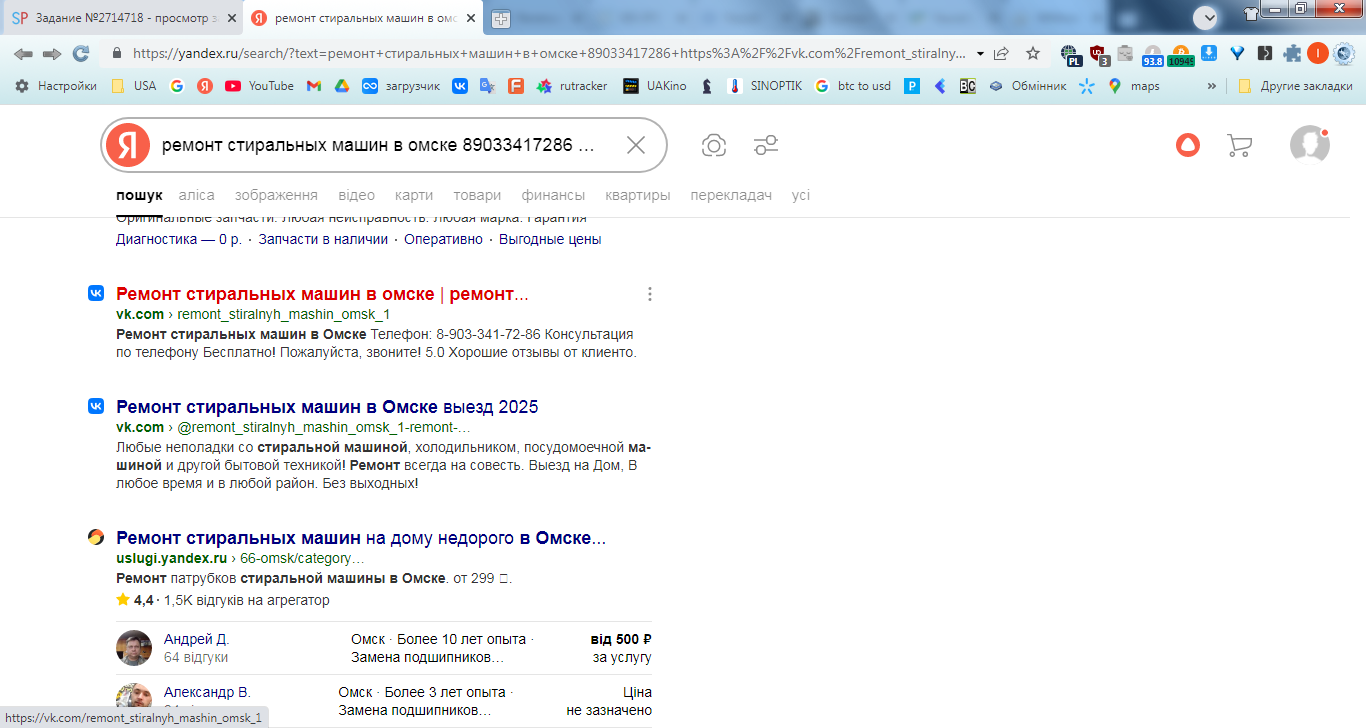
Task: Open the VK bookmark icon
Action: [x=460, y=86]
